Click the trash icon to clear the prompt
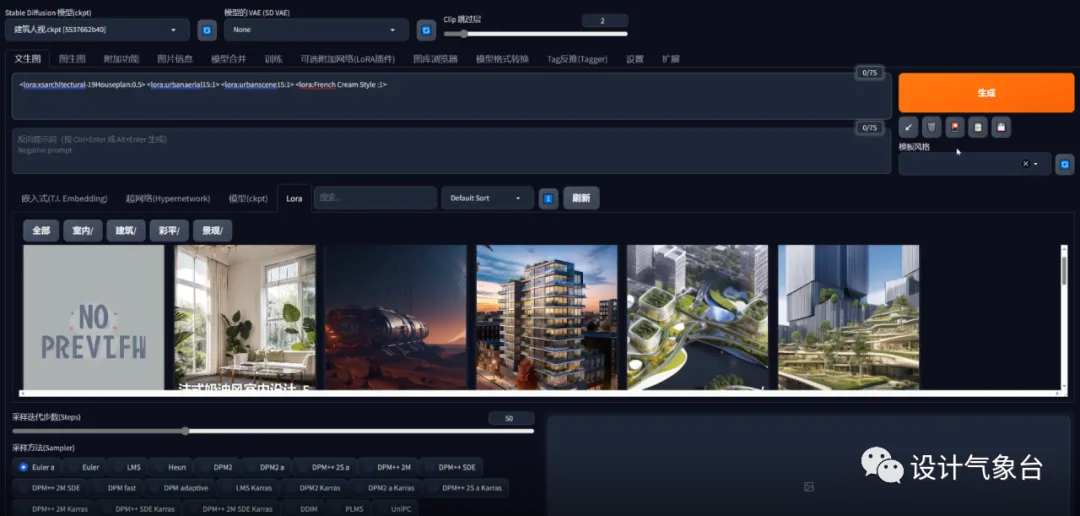1080x516 pixels. click(x=931, y=127)
